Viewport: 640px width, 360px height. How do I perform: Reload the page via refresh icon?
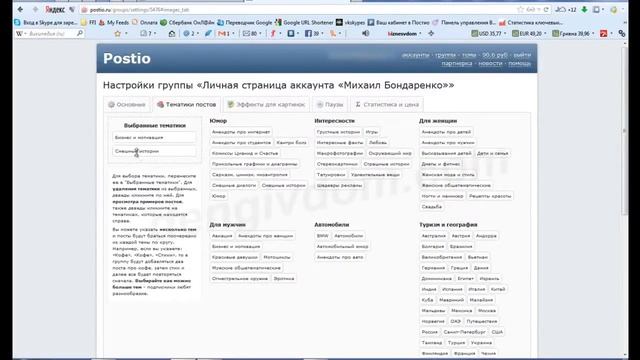[x=546, y=9]
